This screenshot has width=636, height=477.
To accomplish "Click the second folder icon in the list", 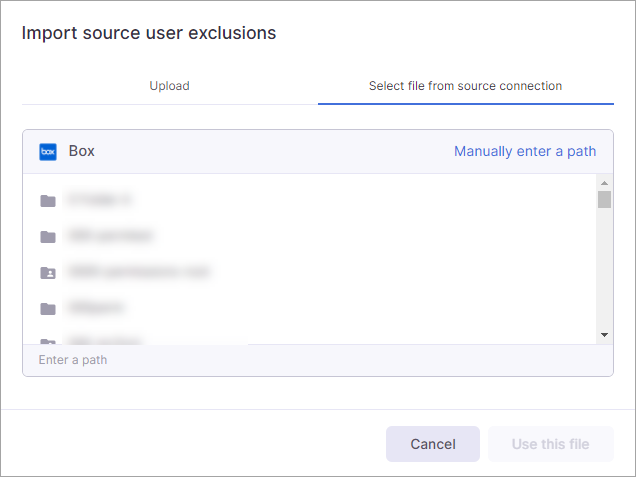I will (48, 237).
